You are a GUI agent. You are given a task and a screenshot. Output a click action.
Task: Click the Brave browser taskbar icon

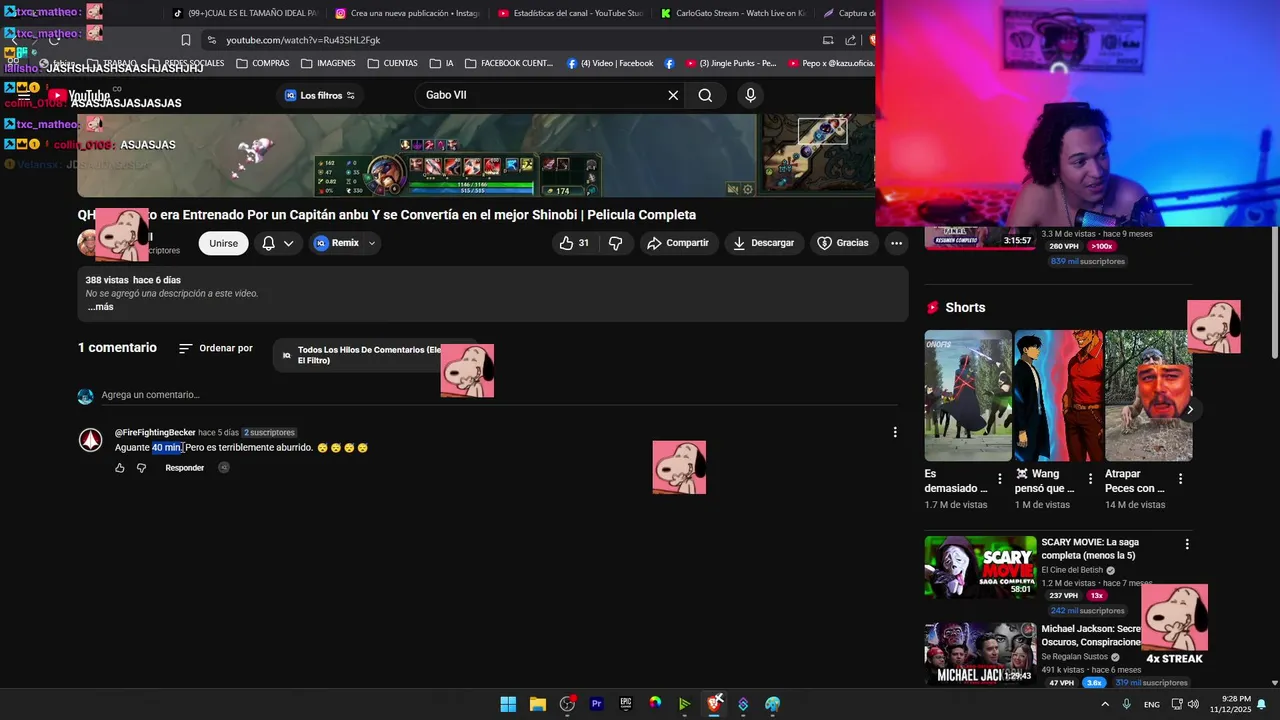coord(714,704)
